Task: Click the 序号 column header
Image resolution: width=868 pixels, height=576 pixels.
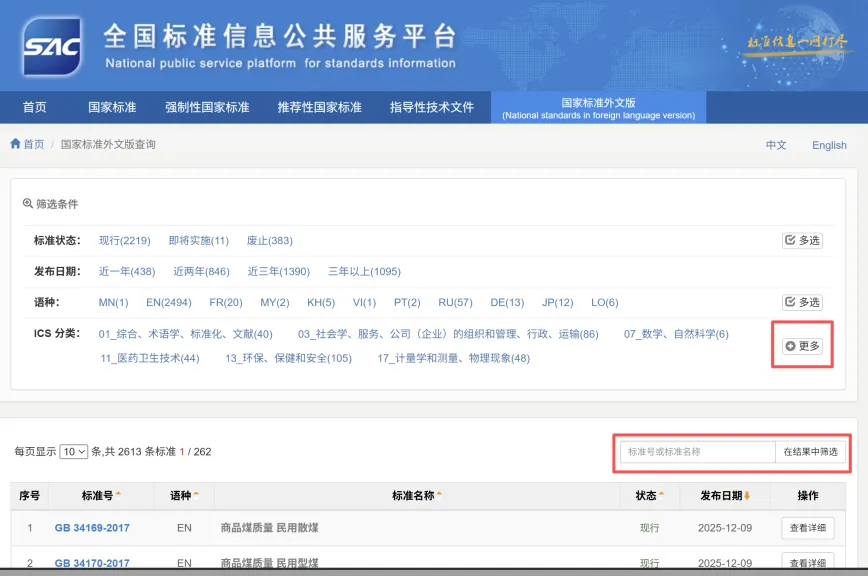Action: 29,495
